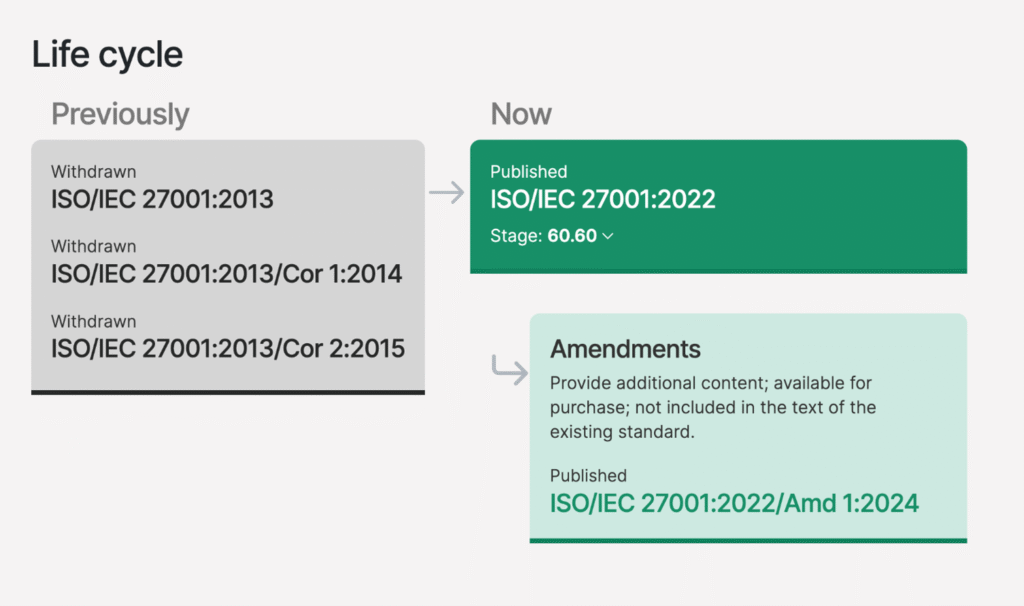Click Published label above the Amd 1:2024 link
This screenshot has width=1024, height=606.
(x=588, y=476)
